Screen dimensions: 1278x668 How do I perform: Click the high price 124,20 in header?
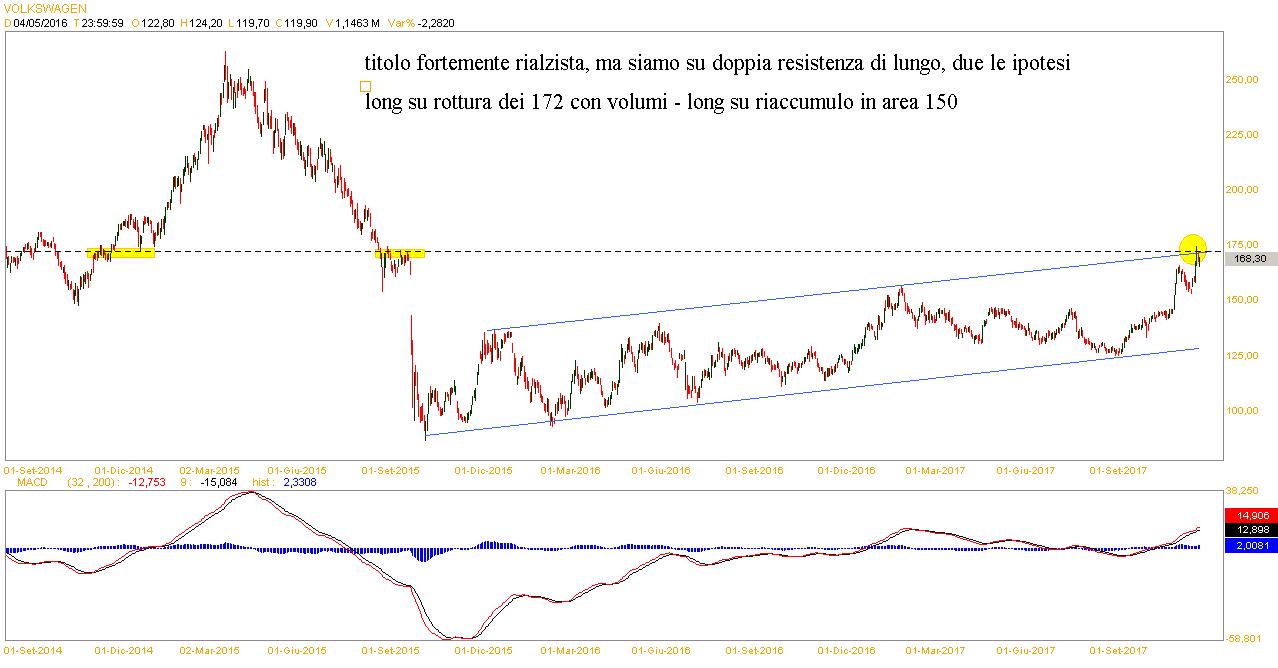[205, 22]
